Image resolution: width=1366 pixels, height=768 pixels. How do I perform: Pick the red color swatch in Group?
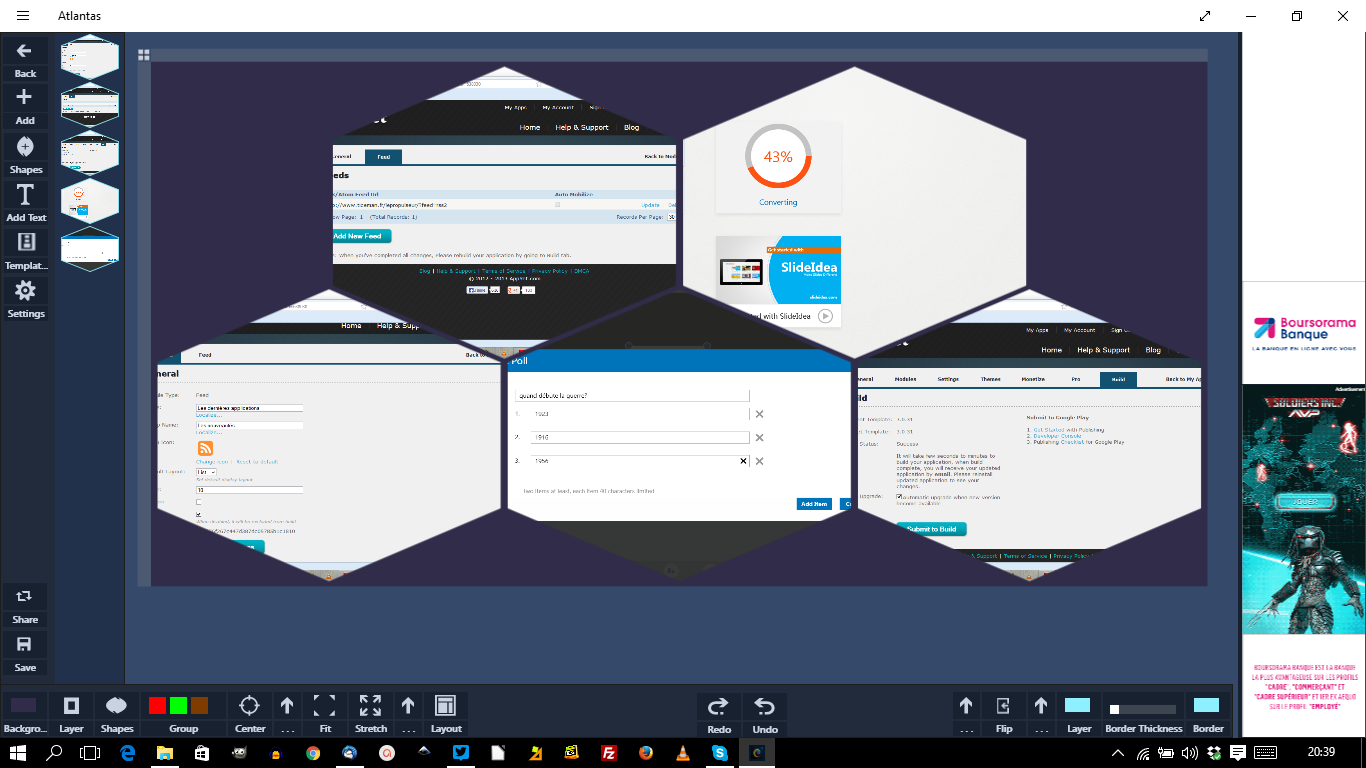(x=157, y=705)
